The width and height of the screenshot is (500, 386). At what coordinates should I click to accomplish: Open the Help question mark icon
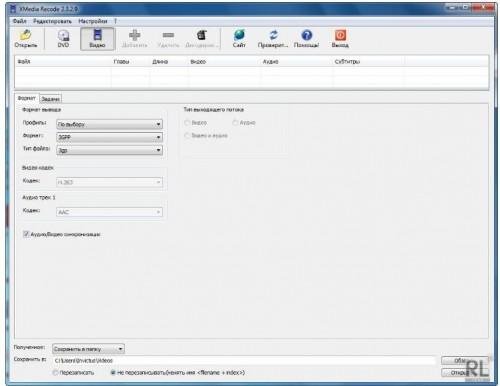[x=306, y=39]
